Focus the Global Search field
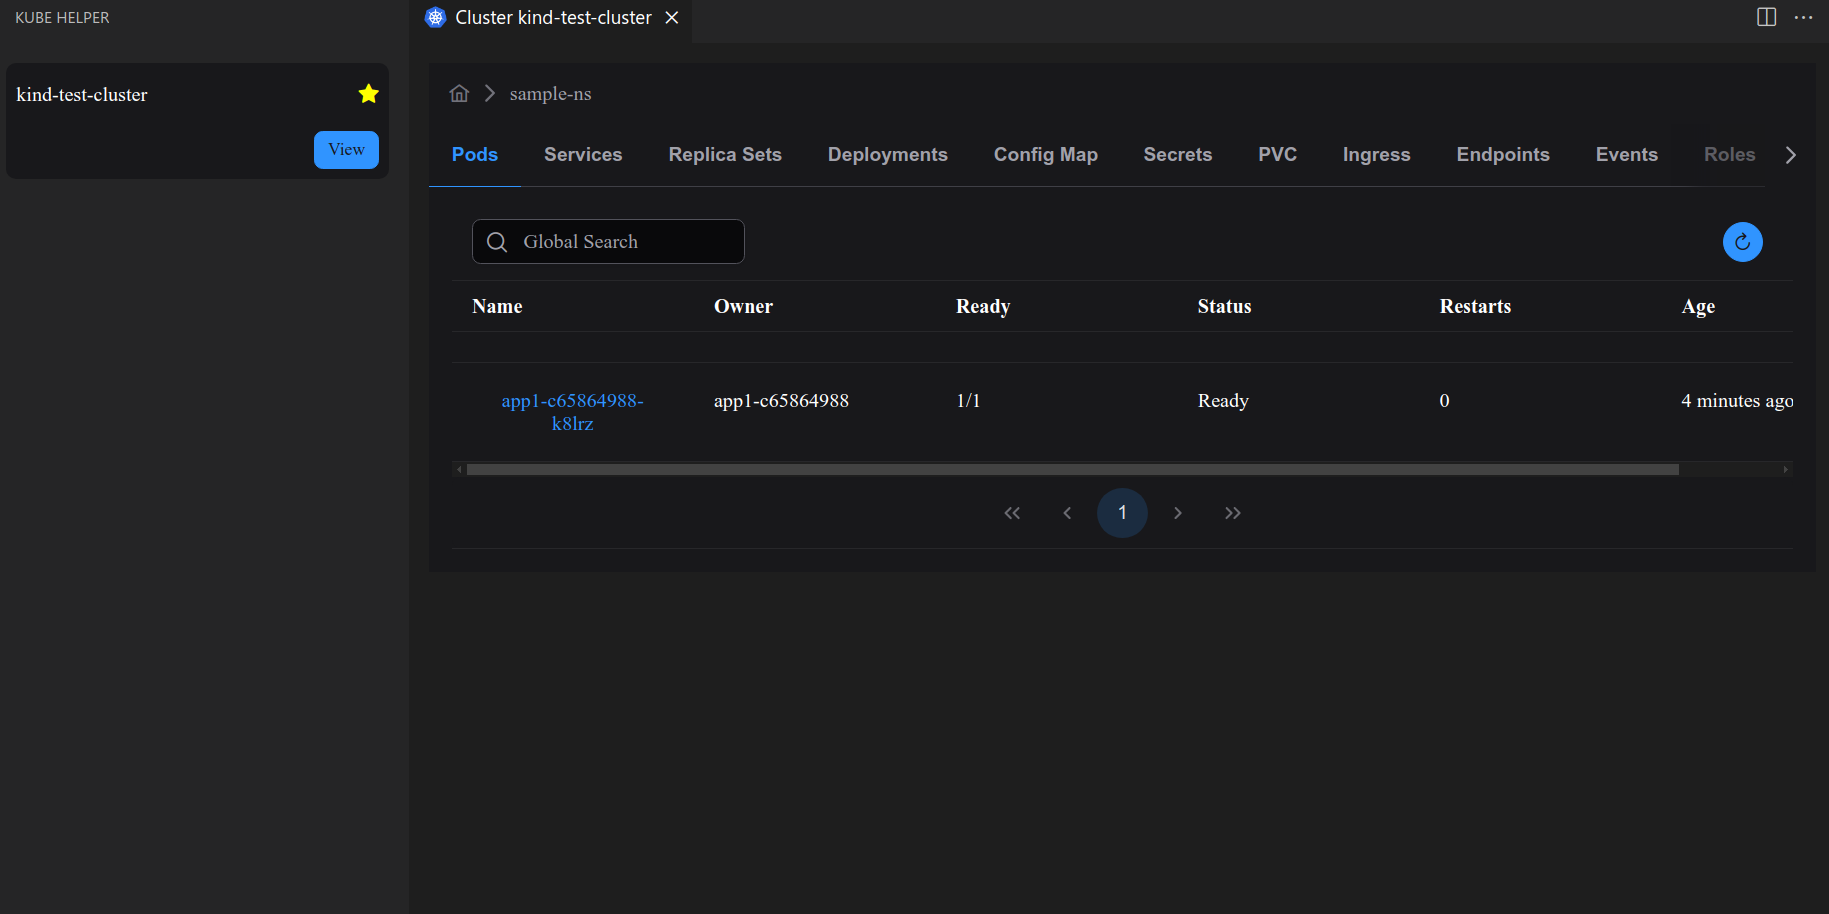Viewport: 1829px width, 914px height. point(608,242)
